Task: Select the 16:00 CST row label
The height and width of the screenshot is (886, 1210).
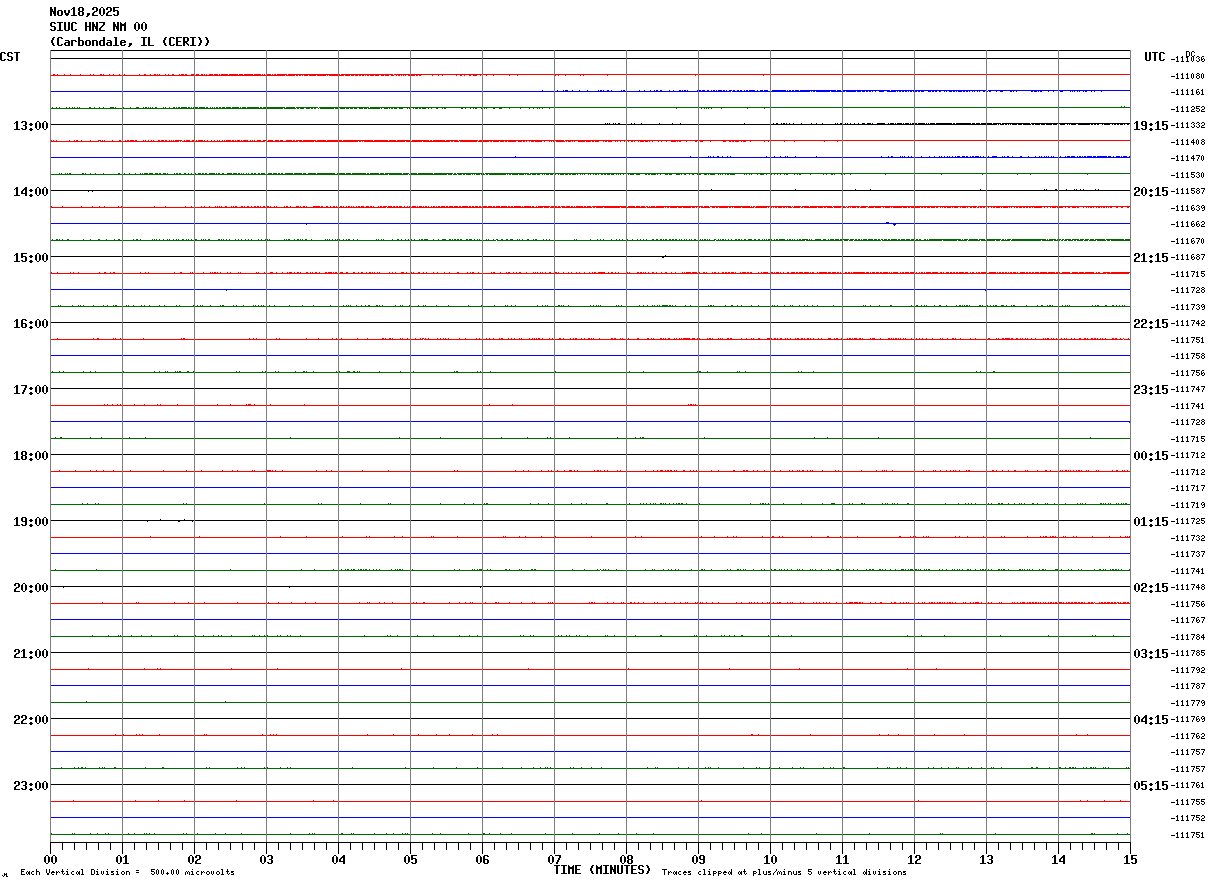Action: pyautogui.click(x=30, y=324)
